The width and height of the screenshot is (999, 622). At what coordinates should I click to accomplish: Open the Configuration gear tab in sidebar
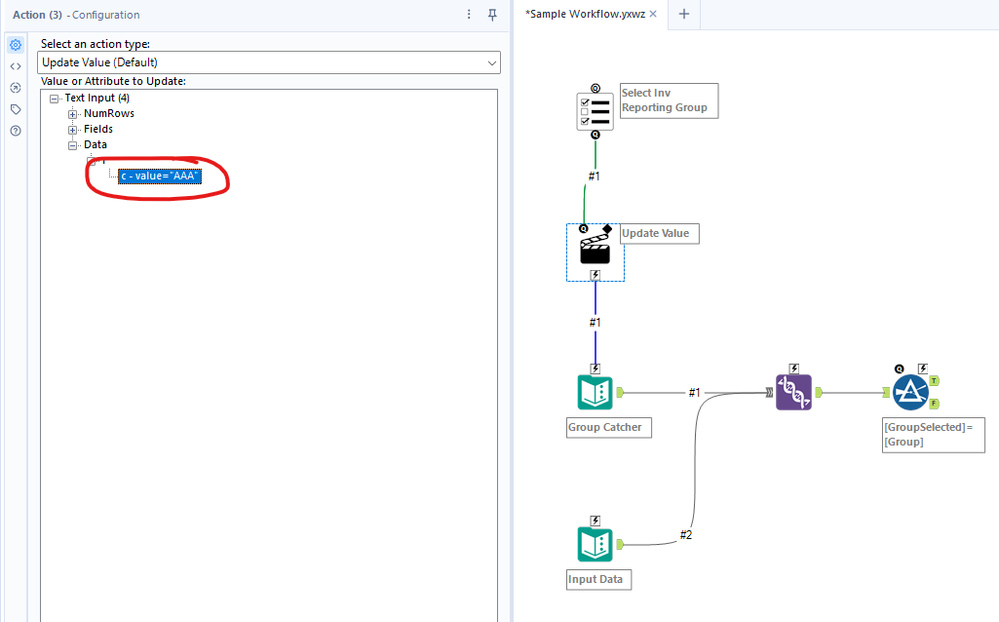coord(16,45)
